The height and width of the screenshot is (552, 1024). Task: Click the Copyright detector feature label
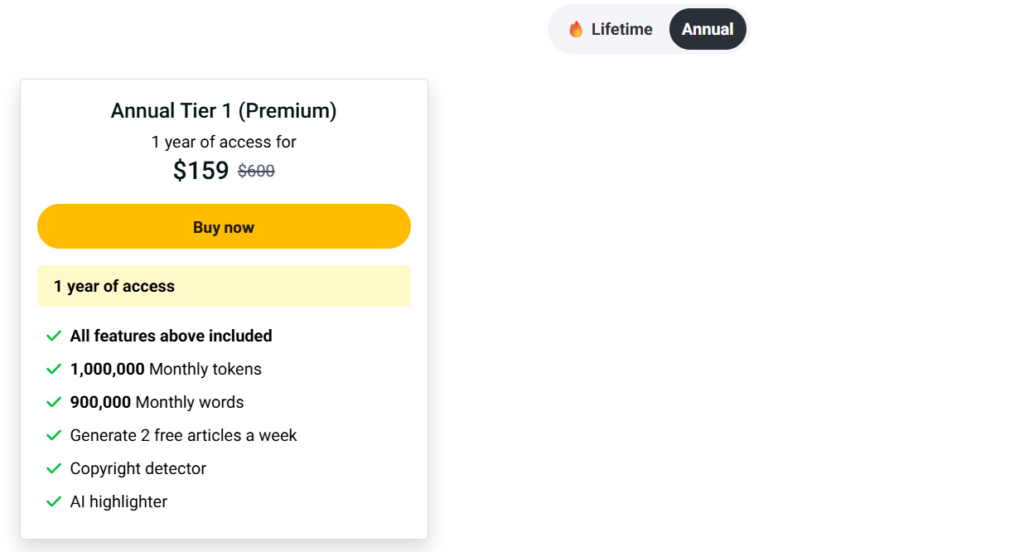138,468
